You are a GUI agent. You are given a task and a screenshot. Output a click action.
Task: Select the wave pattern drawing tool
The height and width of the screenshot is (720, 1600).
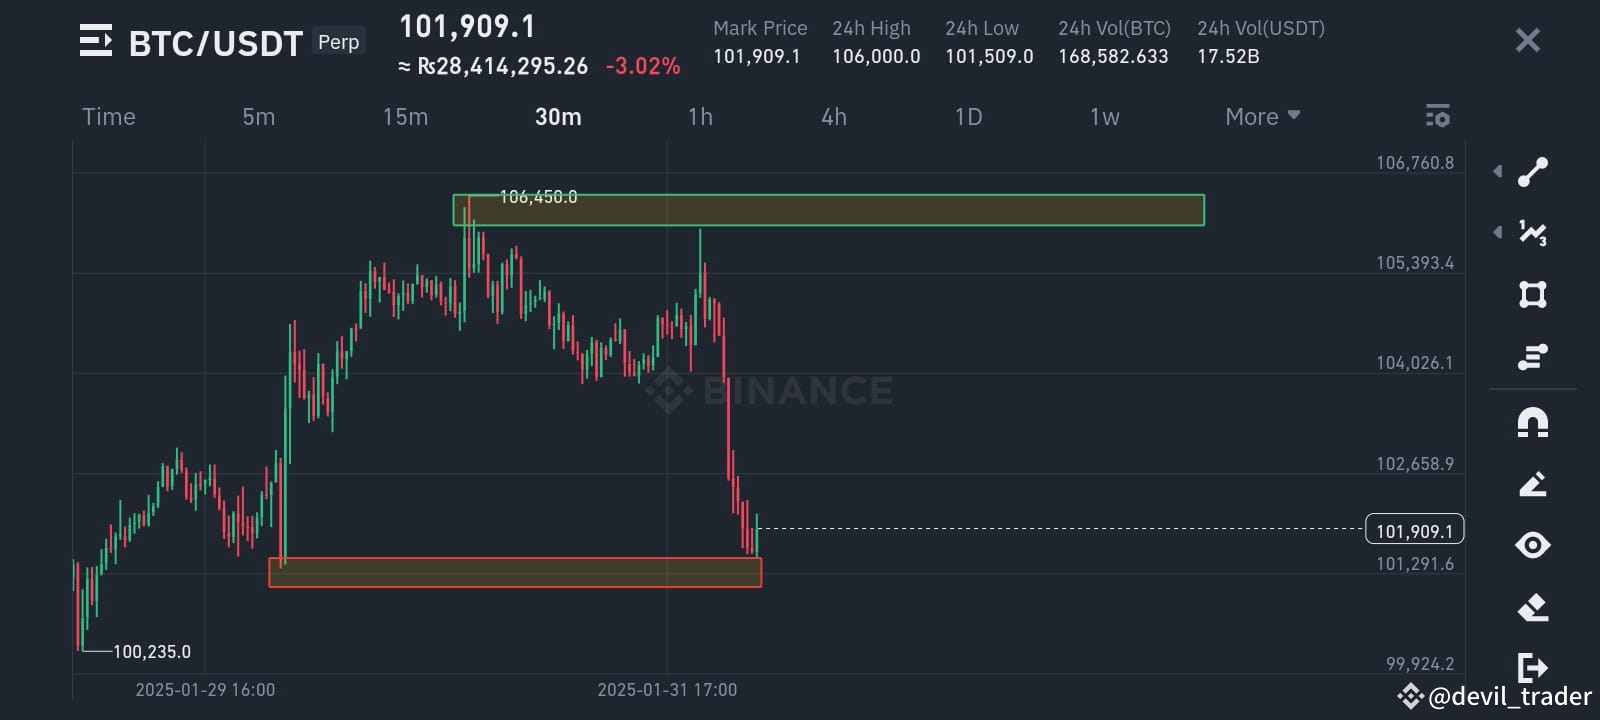tap(1533, 232)
